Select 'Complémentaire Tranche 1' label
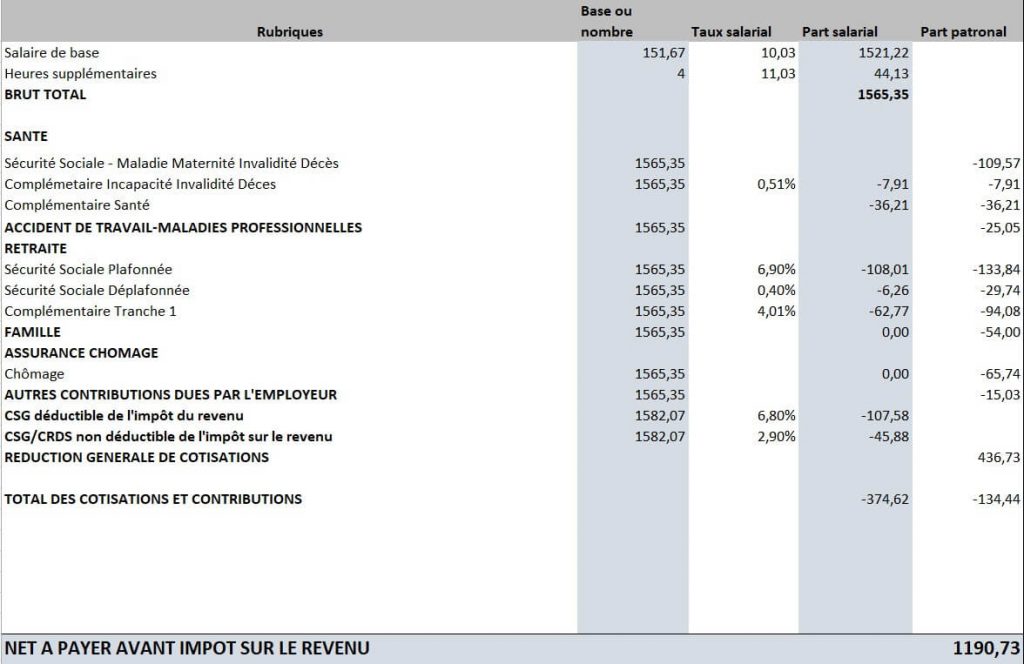This screenshot has width=1024, height=664. tap(90, 311)
